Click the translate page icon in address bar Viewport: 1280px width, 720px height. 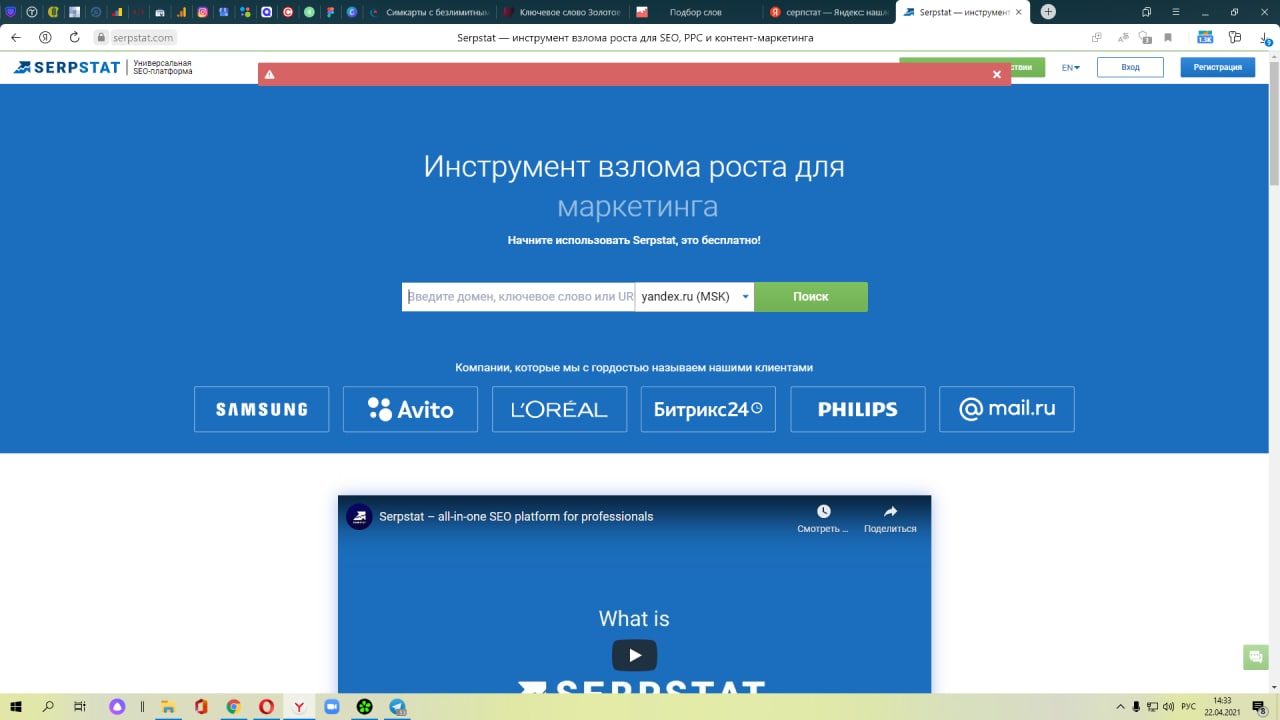pos(1122,37)
